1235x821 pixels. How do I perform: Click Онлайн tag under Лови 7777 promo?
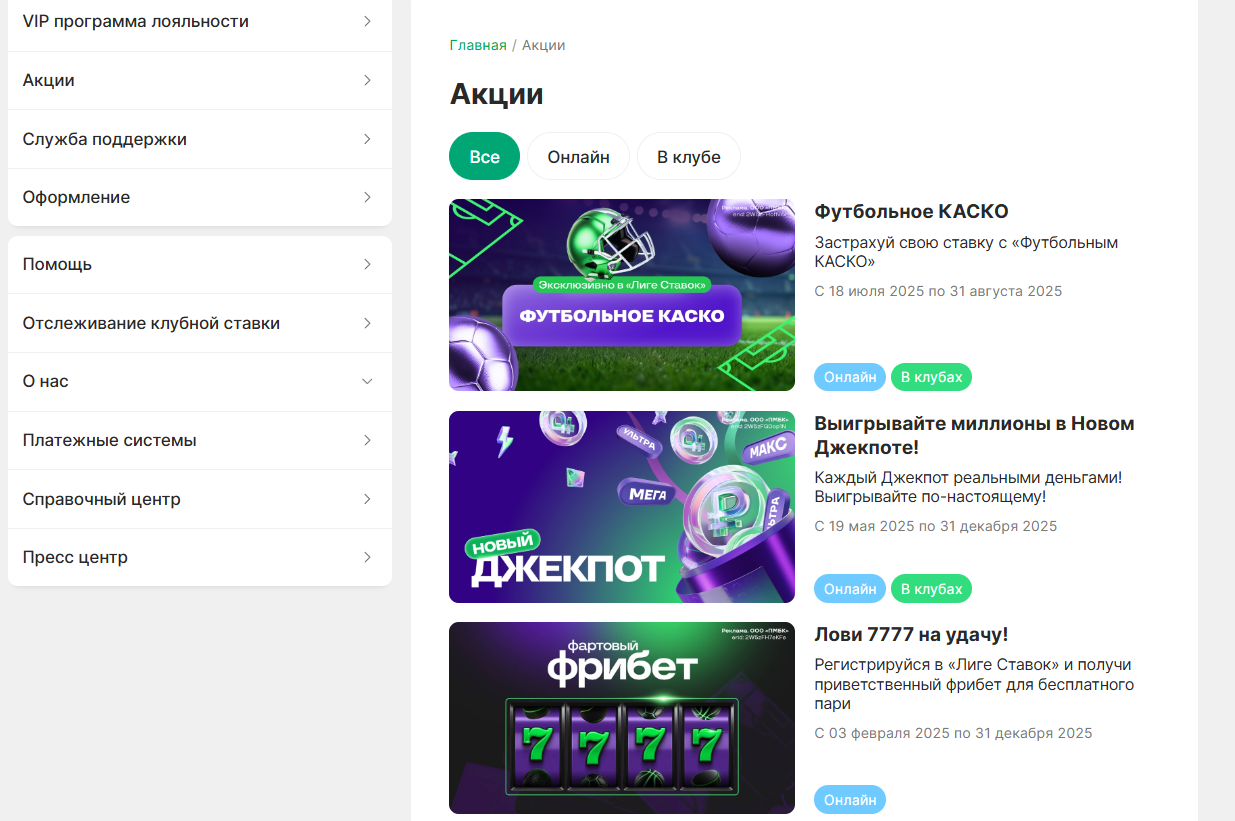(850, 800)
